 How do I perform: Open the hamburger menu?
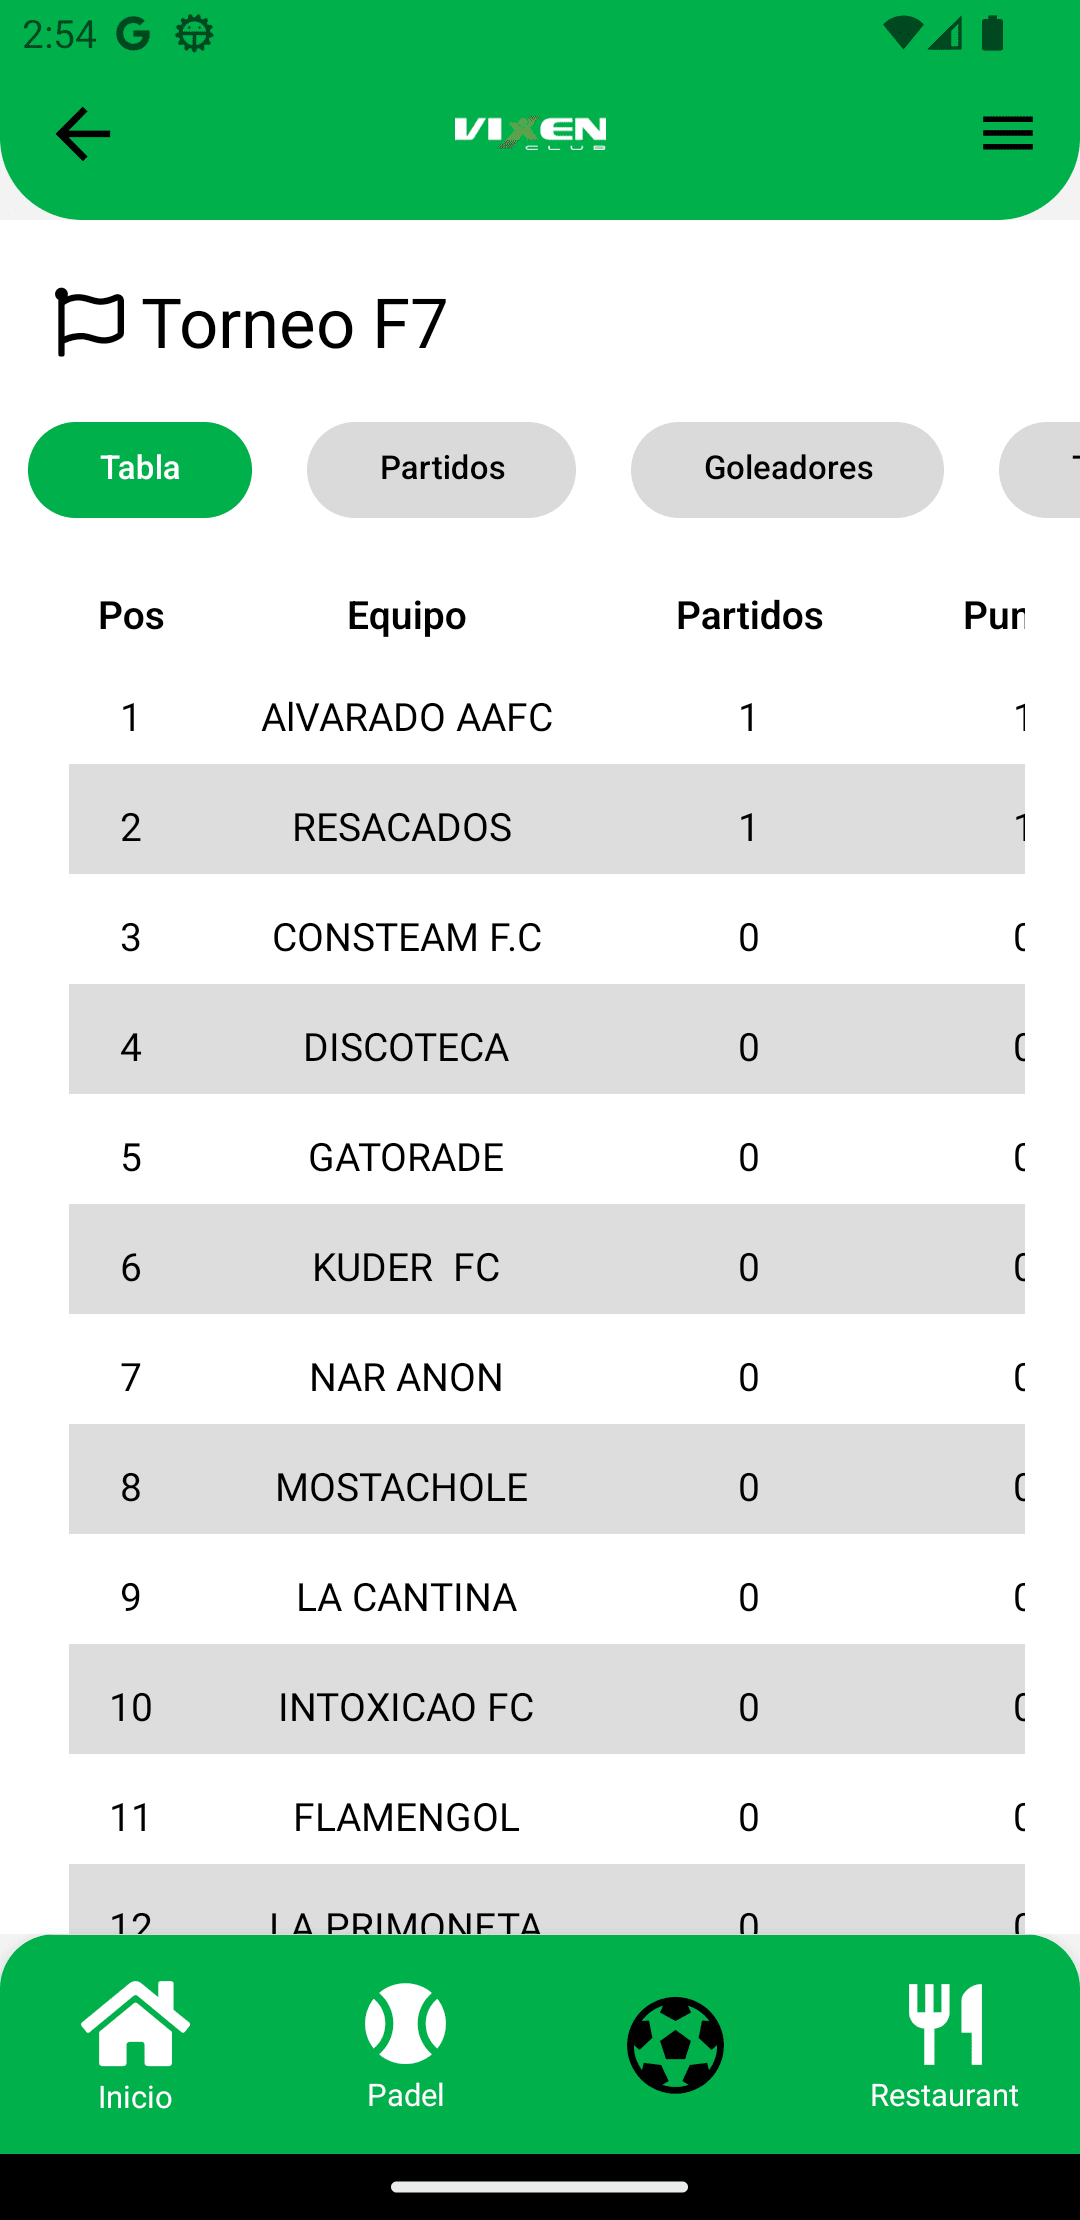point(1007,133)
